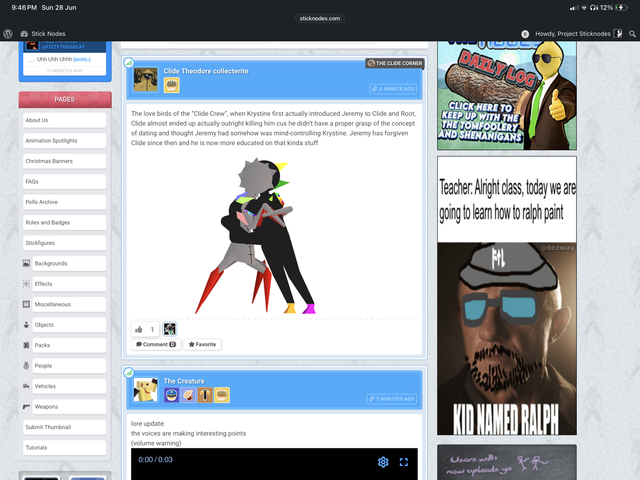640x480 pixels.
Task: Open THE CLIDE CORNER group tag
Action: pos(394,63)
